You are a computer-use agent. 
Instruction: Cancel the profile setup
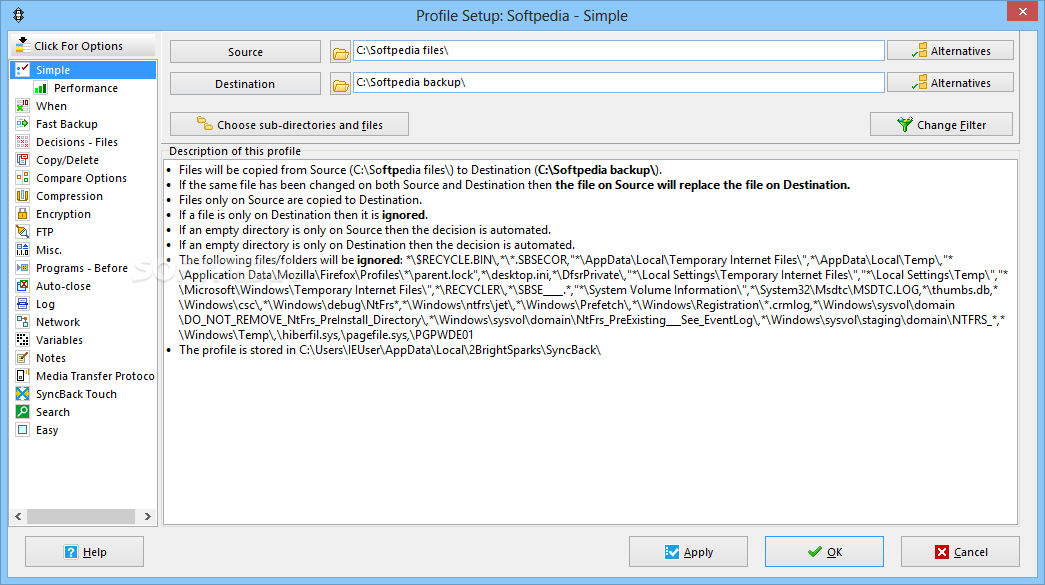point(960,552)
